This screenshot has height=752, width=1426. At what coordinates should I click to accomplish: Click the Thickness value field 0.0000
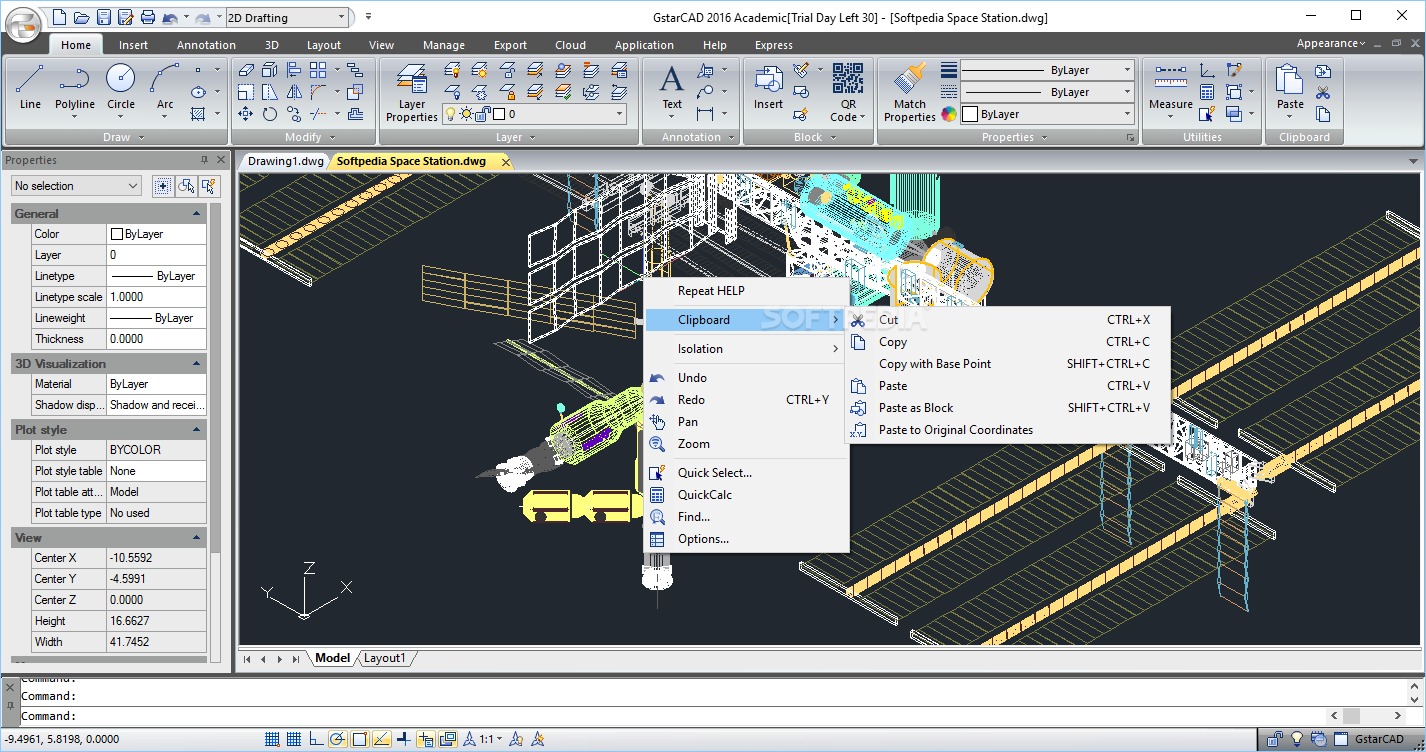pos(156,339)
